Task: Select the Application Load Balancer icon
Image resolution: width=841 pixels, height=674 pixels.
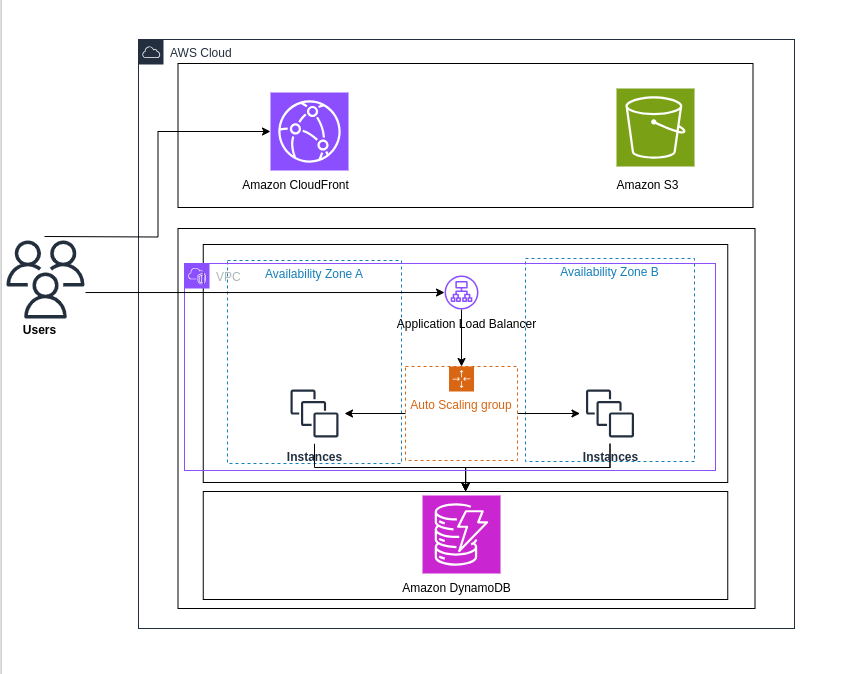Action: (461, 293)
